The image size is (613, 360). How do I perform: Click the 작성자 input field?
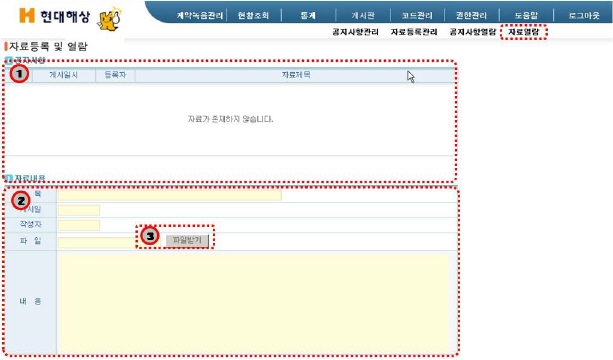(x=79, y=225)
